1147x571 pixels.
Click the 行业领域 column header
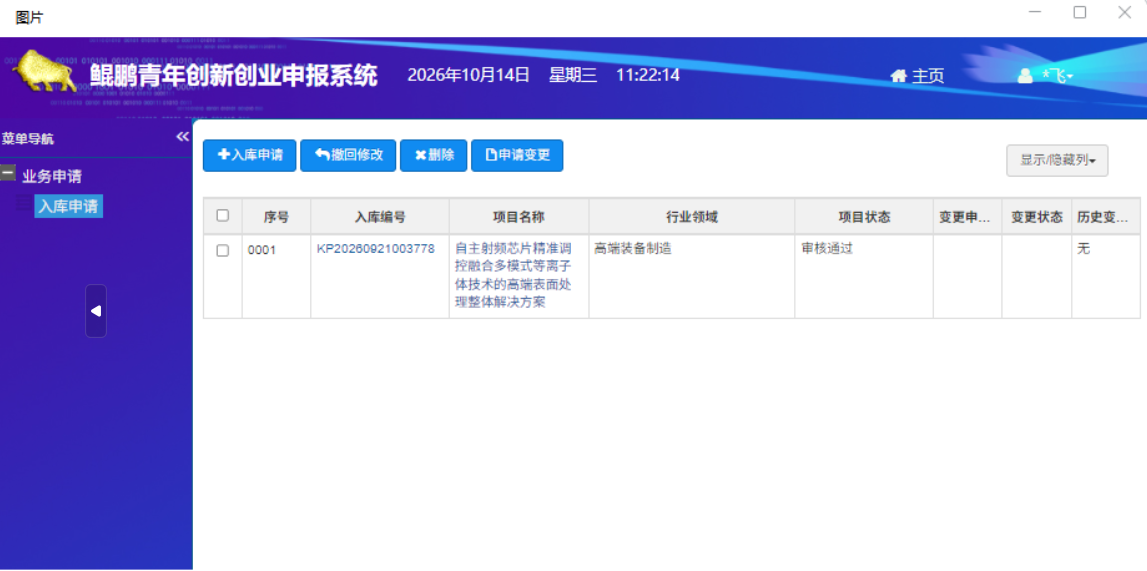(692, 216)
